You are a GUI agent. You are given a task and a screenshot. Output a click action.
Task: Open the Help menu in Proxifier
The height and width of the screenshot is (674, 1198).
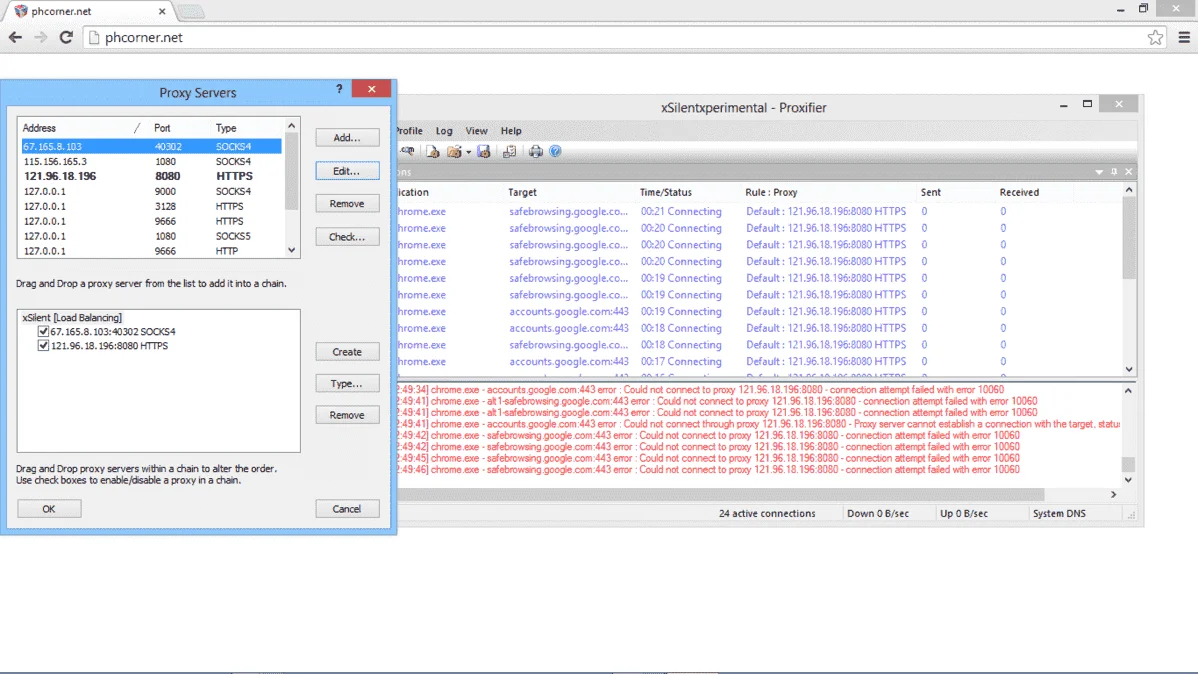click(511, 131)
